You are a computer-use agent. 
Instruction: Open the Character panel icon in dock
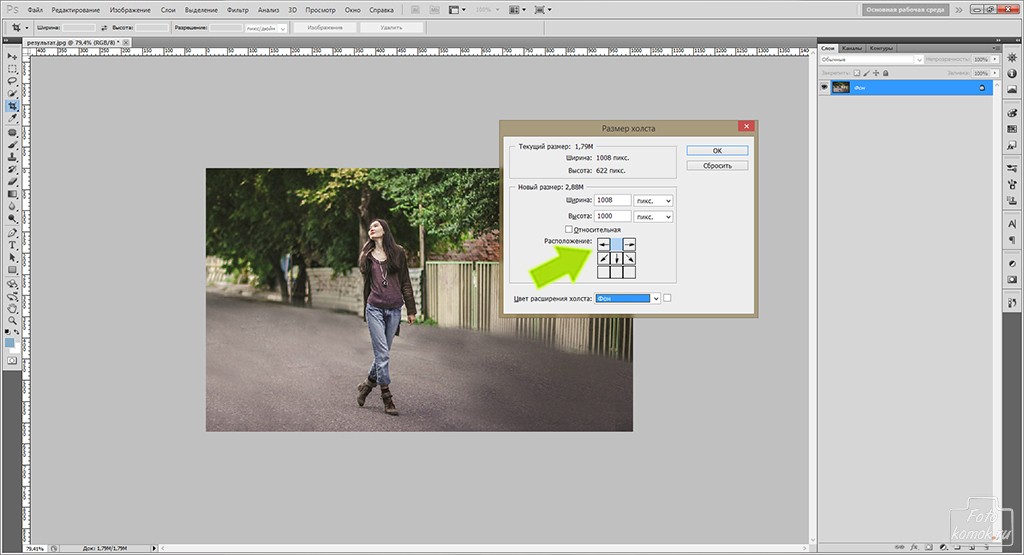pyautogui.click(x=1012, y=224)
